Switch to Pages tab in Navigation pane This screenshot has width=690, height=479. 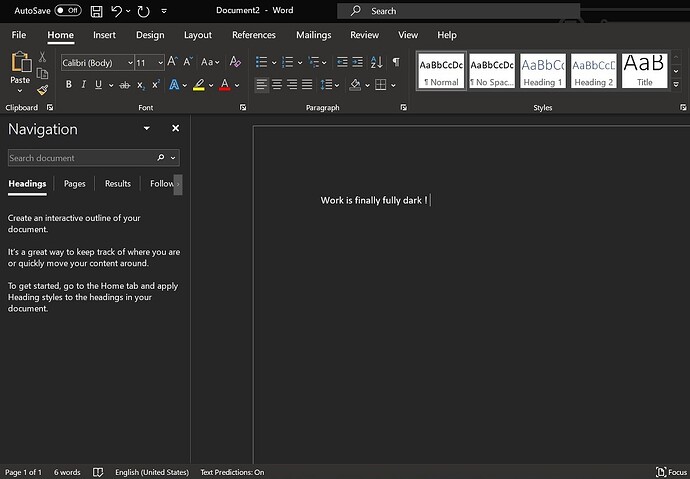click(x=75, y=184)
